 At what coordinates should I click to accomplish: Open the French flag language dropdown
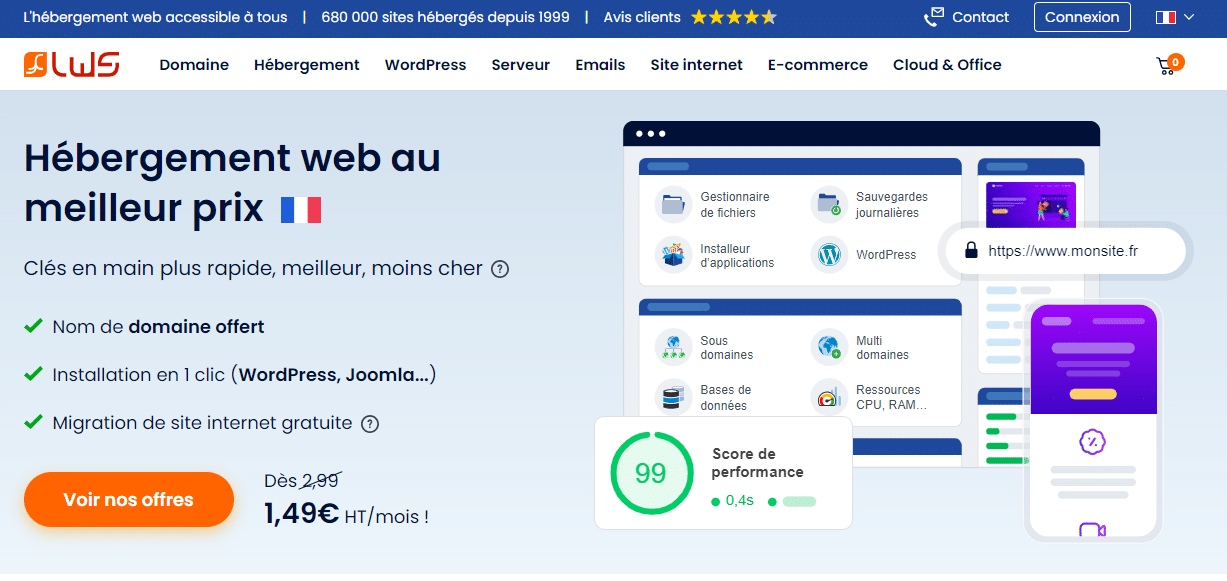pos(1174,17)
